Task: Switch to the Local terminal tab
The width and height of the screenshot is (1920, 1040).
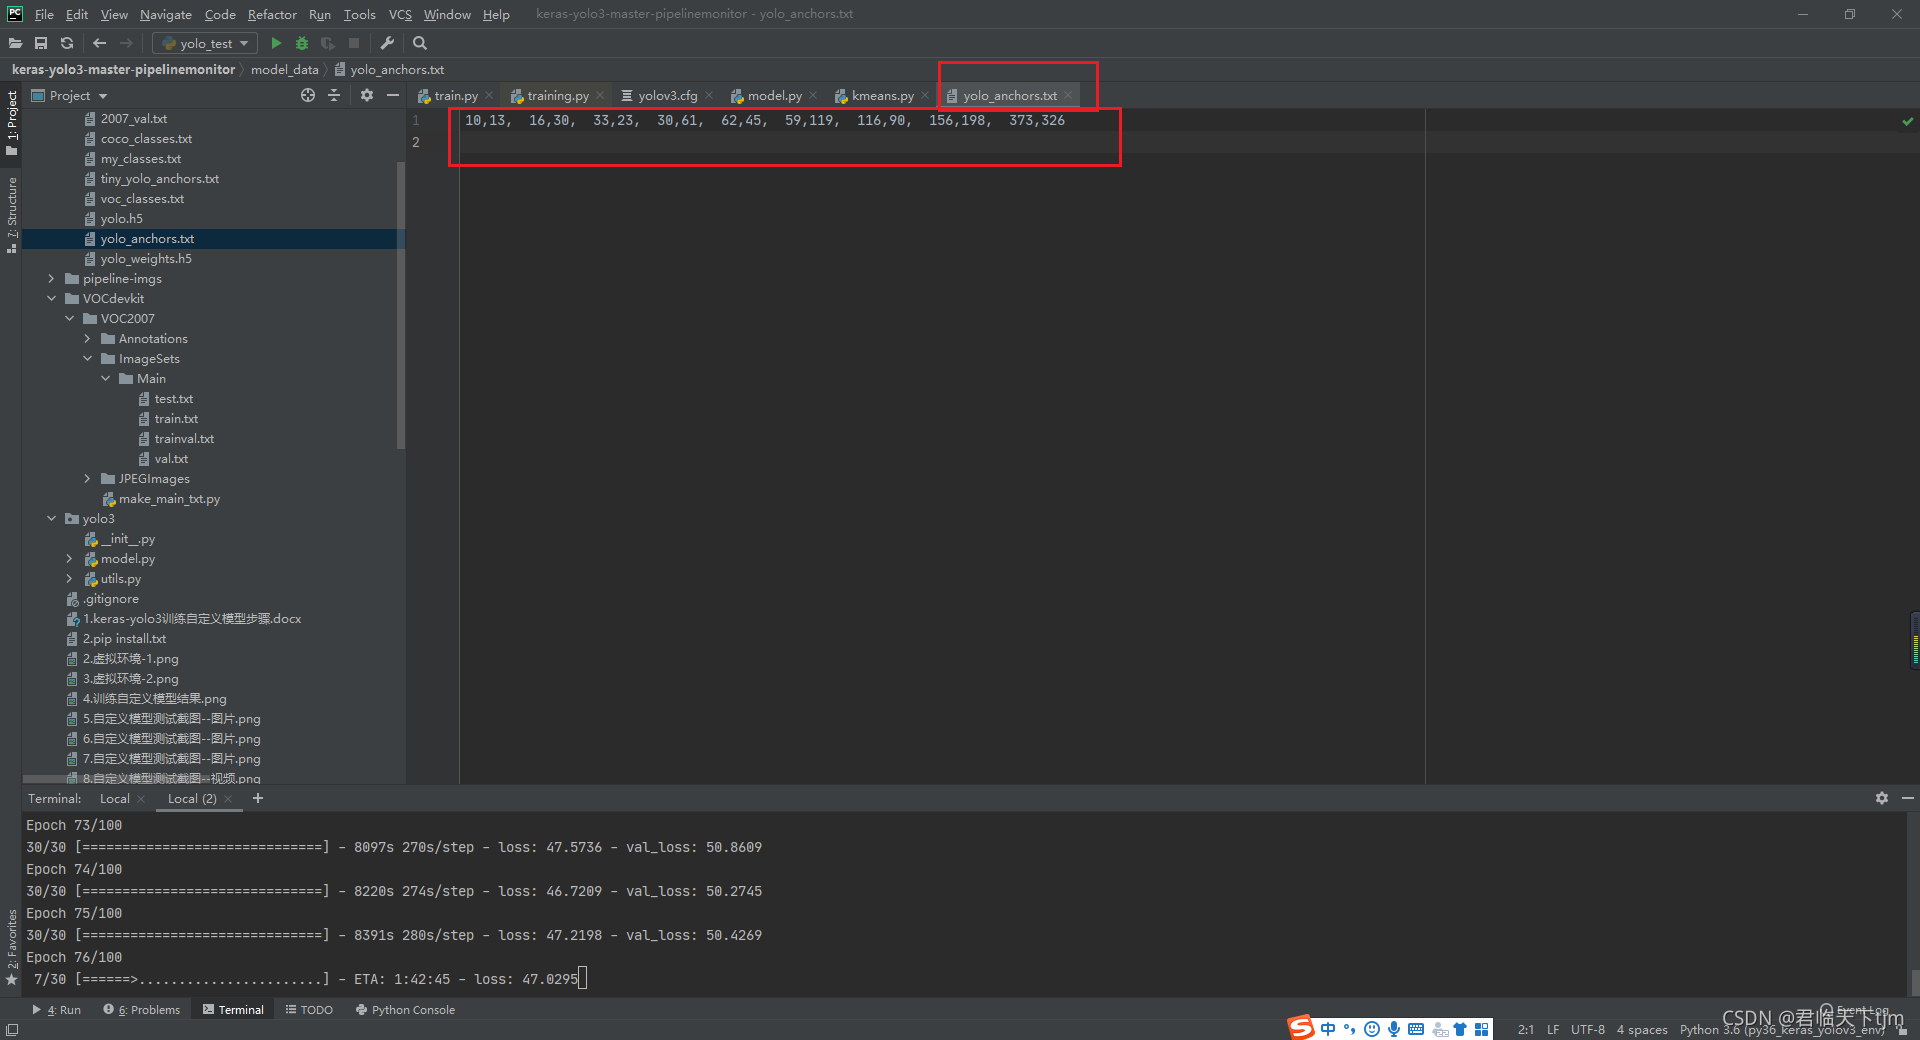Action: click(x=115, y=798)
